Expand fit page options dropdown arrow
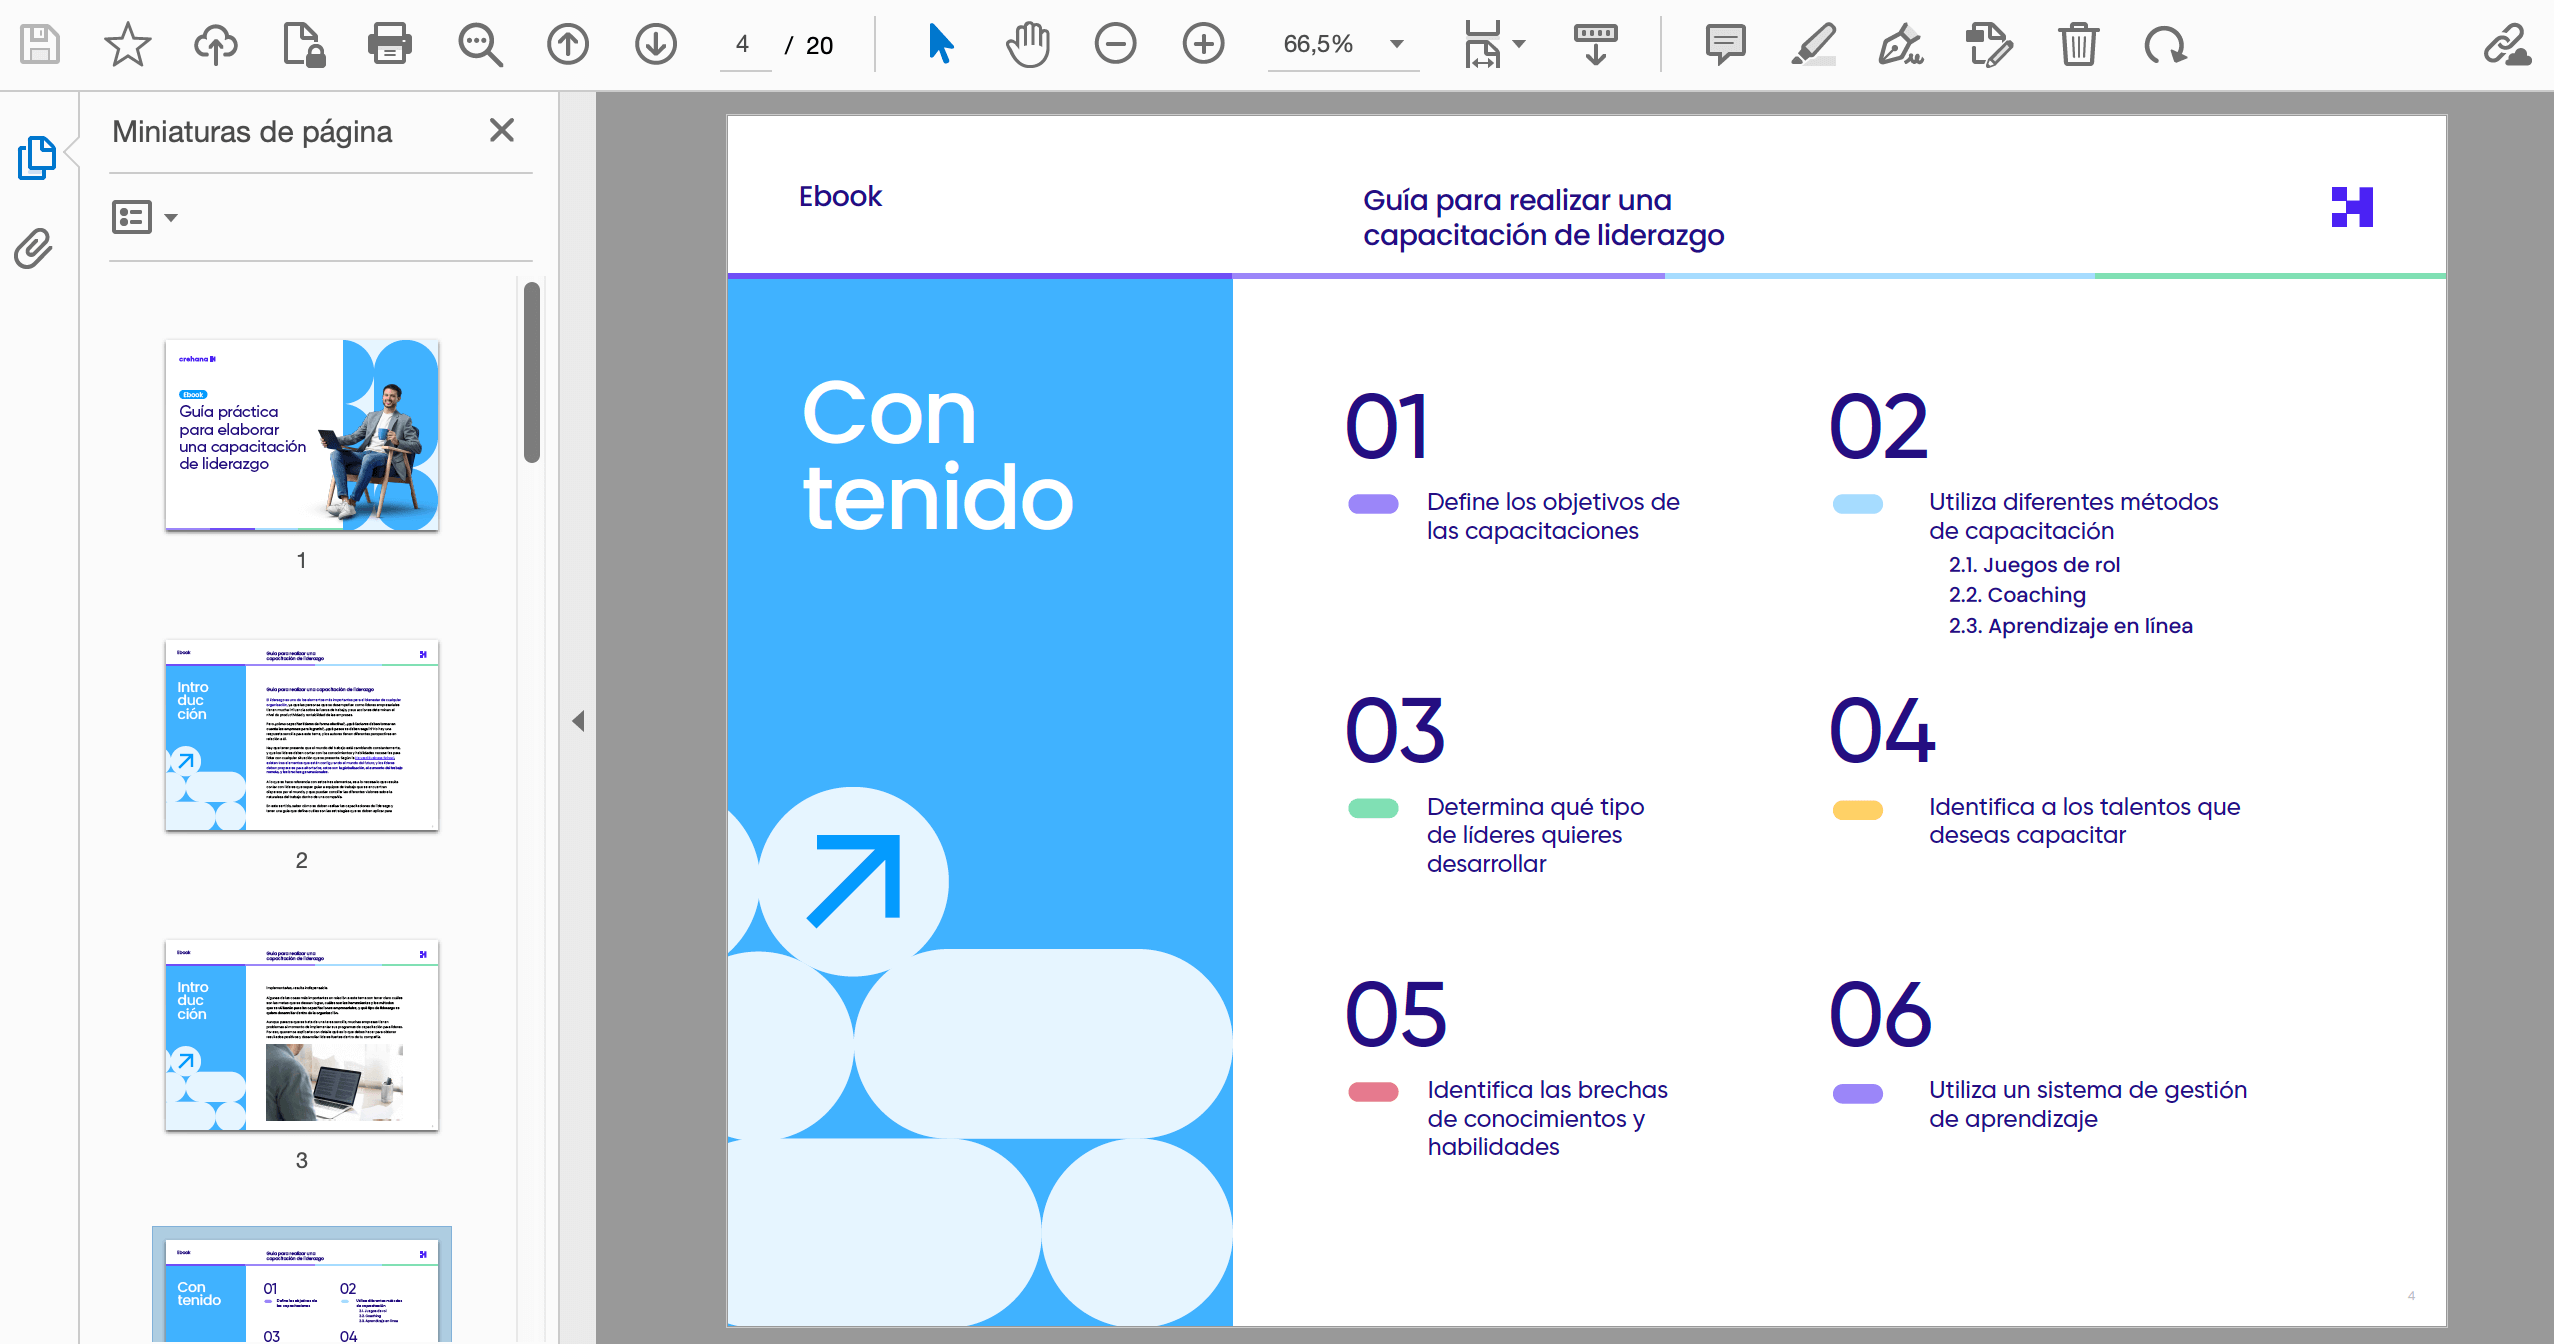 tap(1519, 44)
